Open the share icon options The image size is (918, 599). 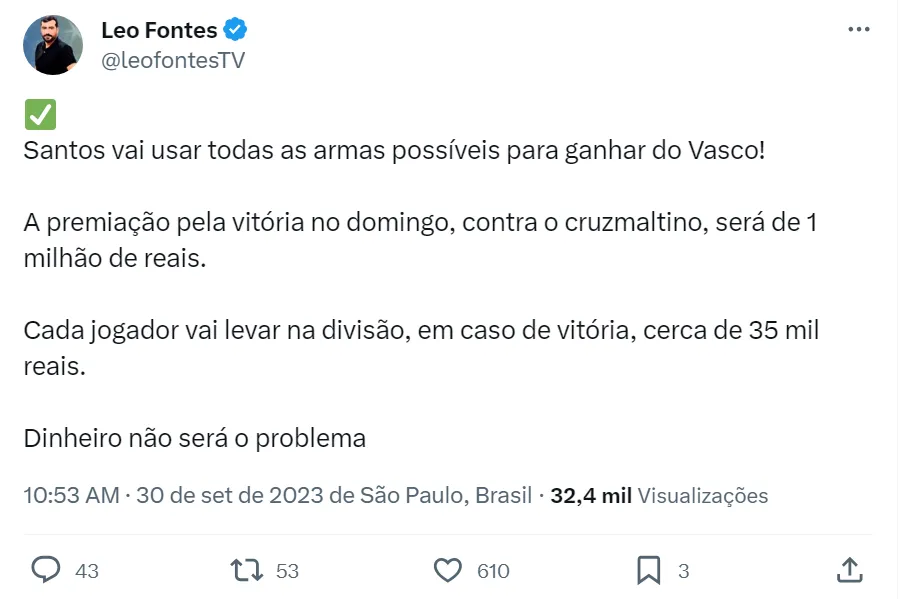pos(849,570)
